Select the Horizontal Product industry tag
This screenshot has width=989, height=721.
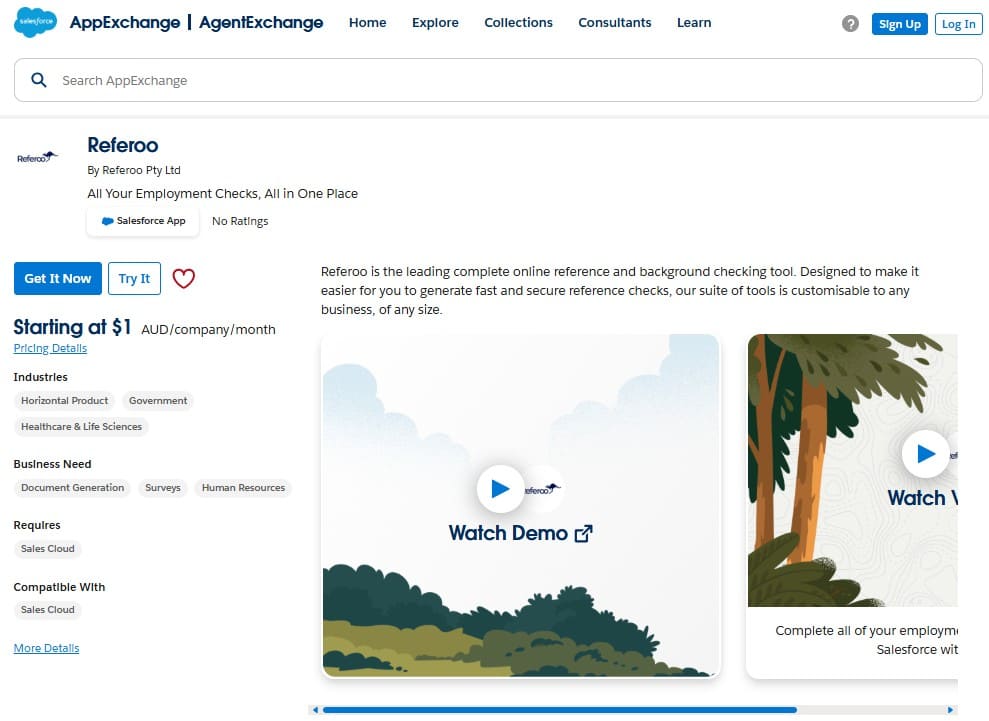(x=64, y=401)
